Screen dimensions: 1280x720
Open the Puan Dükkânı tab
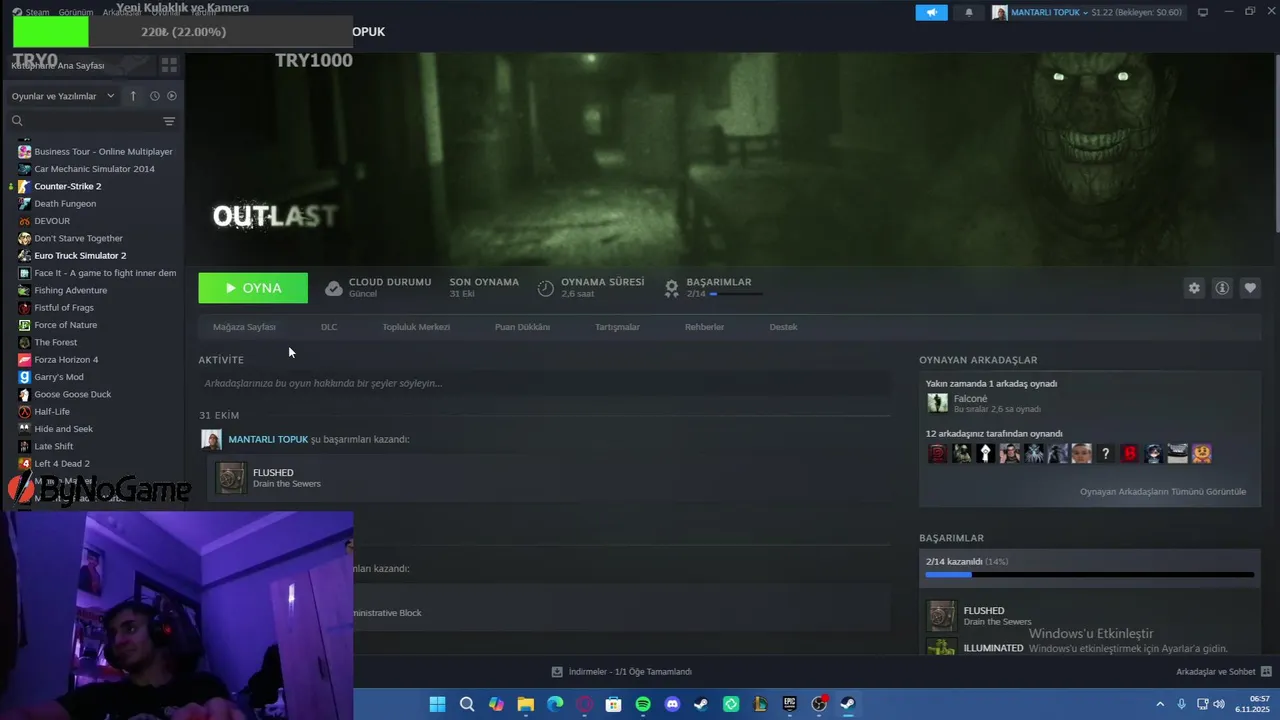(522, 327)
